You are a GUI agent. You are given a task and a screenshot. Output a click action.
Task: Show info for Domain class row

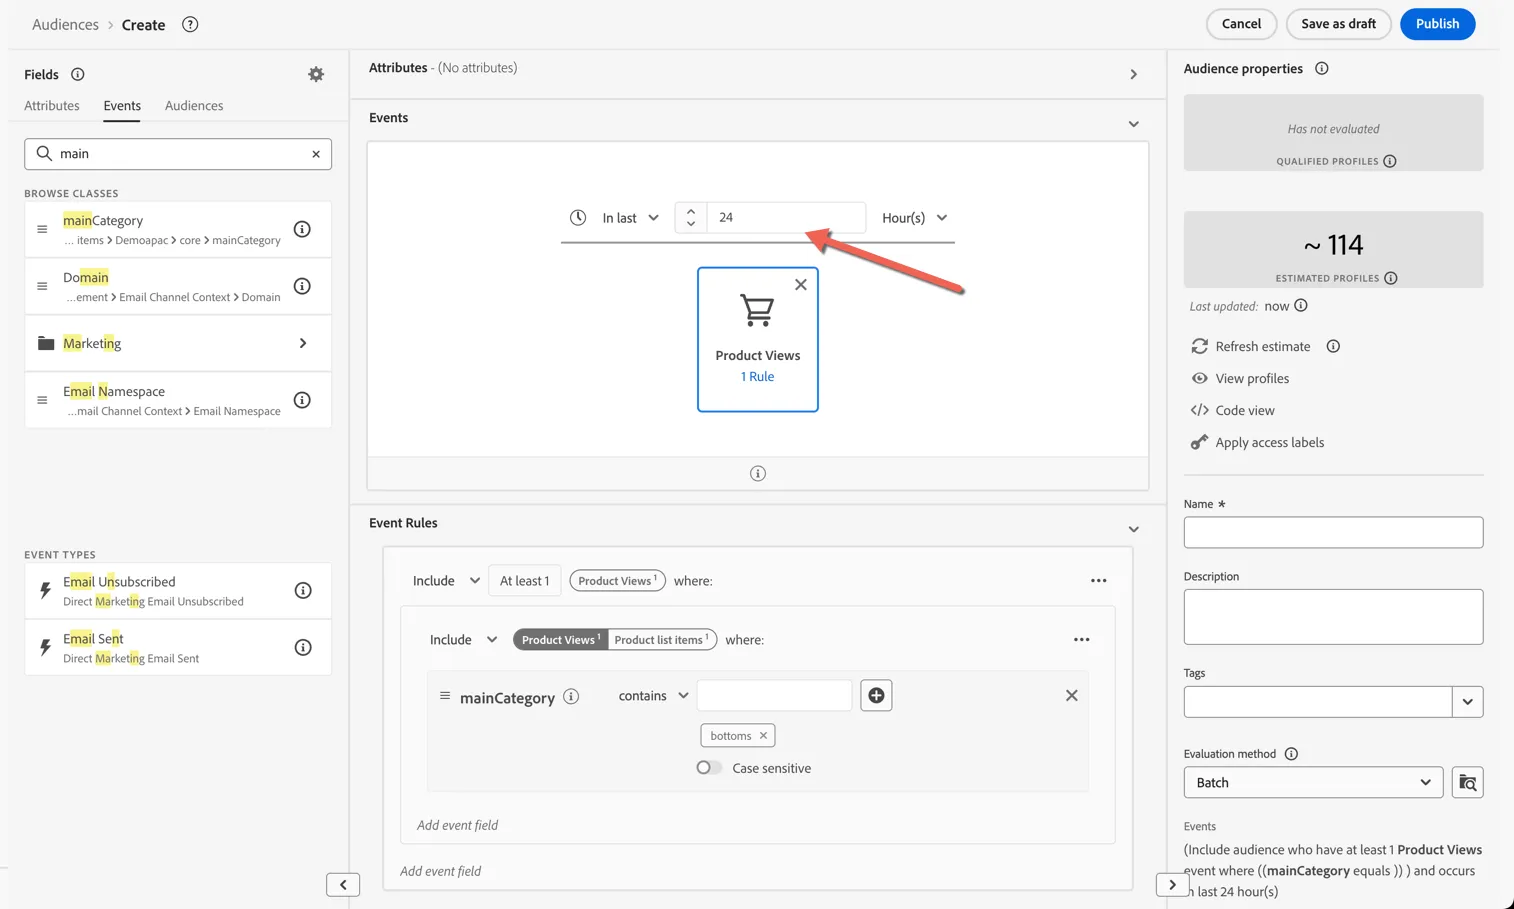coord(302,286)
